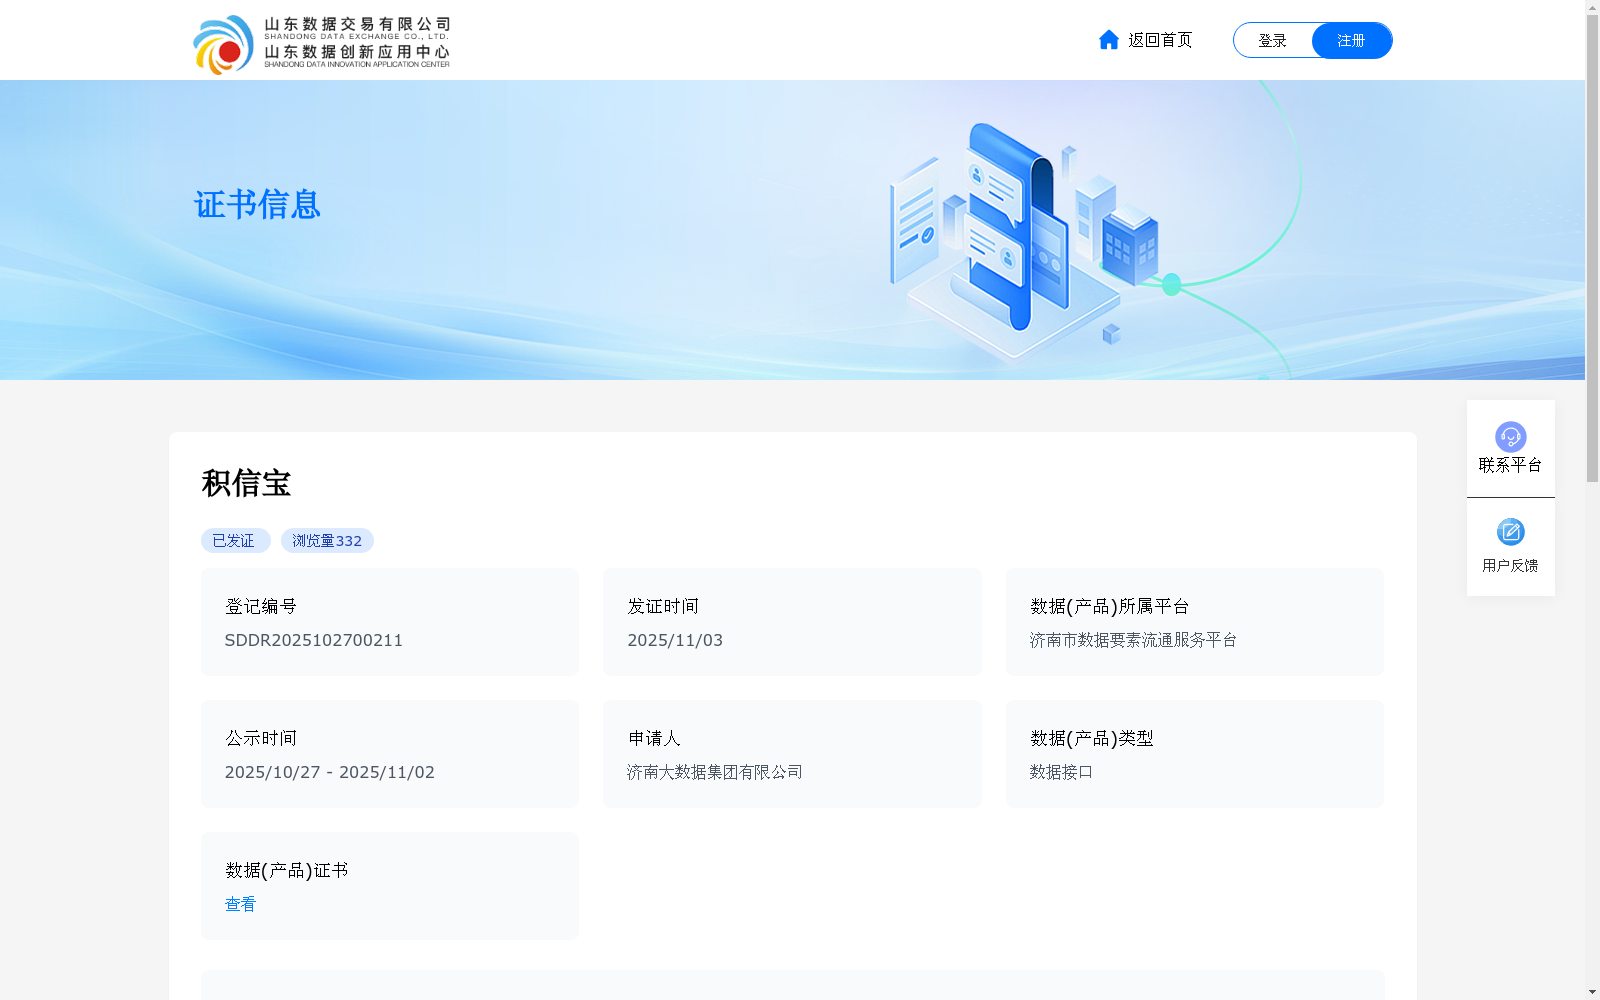Click 济南市数据要素流通服务平台 platform value
Viewport: 1600px width, 1000px height.
1133,640
